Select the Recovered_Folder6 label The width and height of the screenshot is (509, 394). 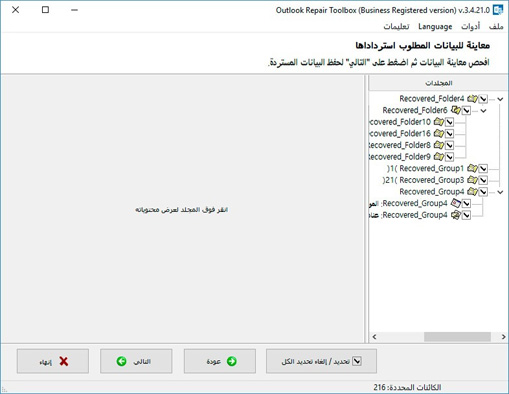(x=415, y=110)
